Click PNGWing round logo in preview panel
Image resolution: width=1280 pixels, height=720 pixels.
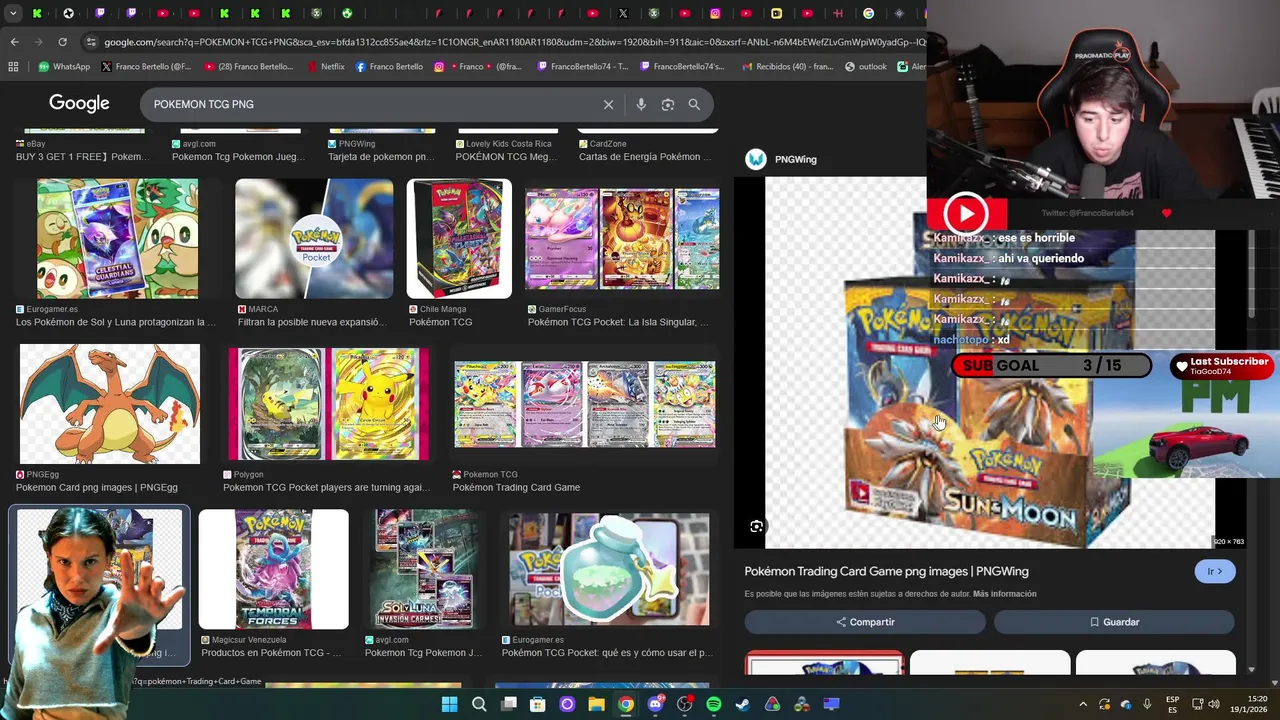(x=756, y=159)
